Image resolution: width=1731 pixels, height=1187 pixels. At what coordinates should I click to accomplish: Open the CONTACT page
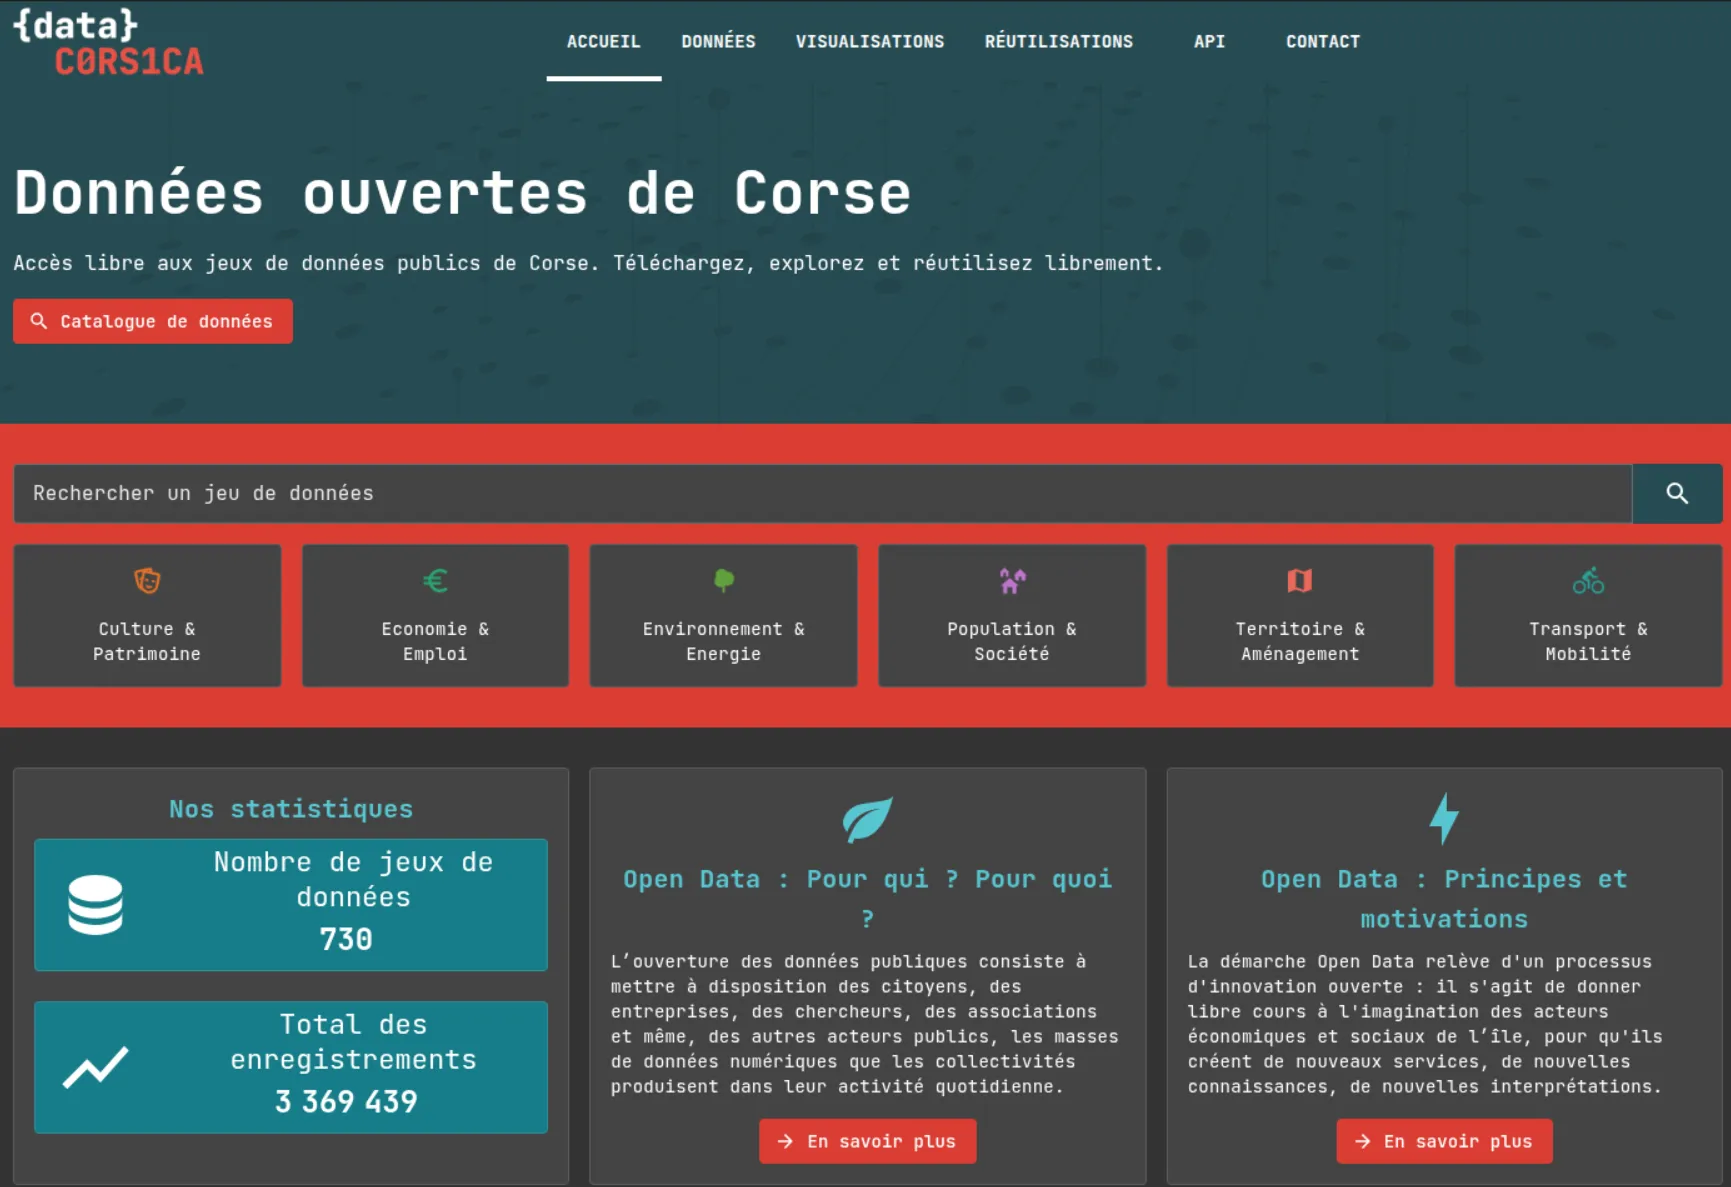(1322, 42)
